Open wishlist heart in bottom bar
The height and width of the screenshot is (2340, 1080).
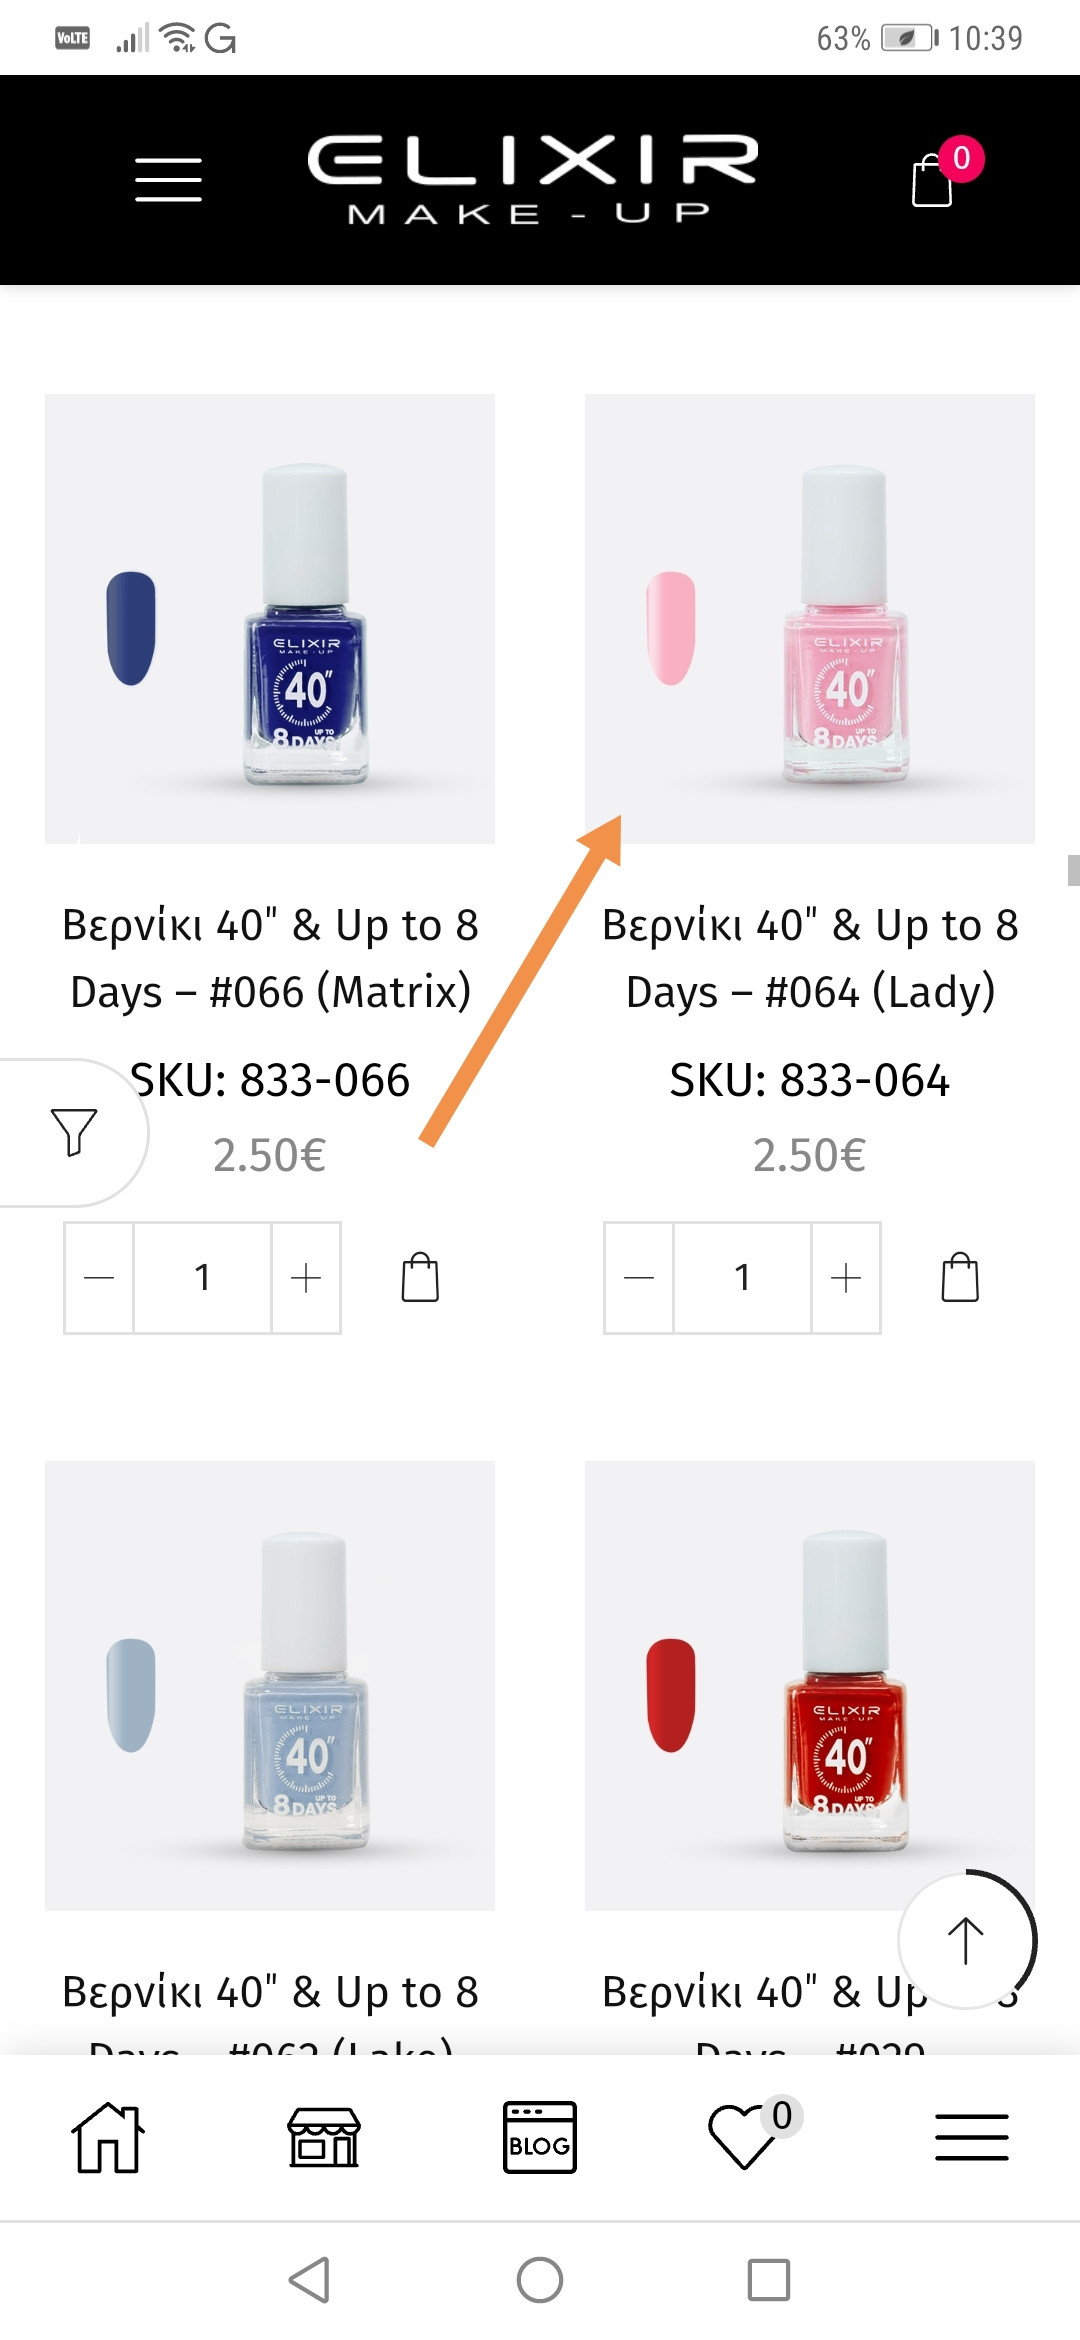click(x=743, y=2138)
